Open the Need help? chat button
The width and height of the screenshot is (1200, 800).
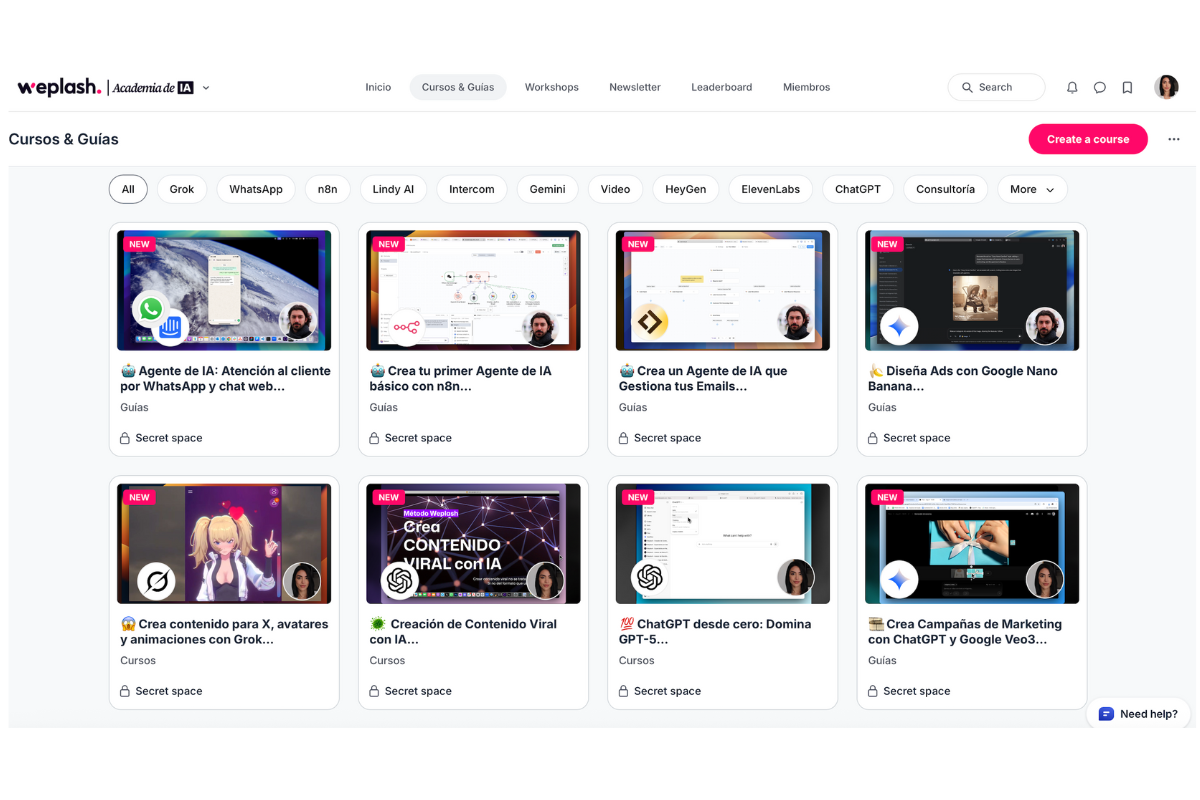(x=1138, y=714)
